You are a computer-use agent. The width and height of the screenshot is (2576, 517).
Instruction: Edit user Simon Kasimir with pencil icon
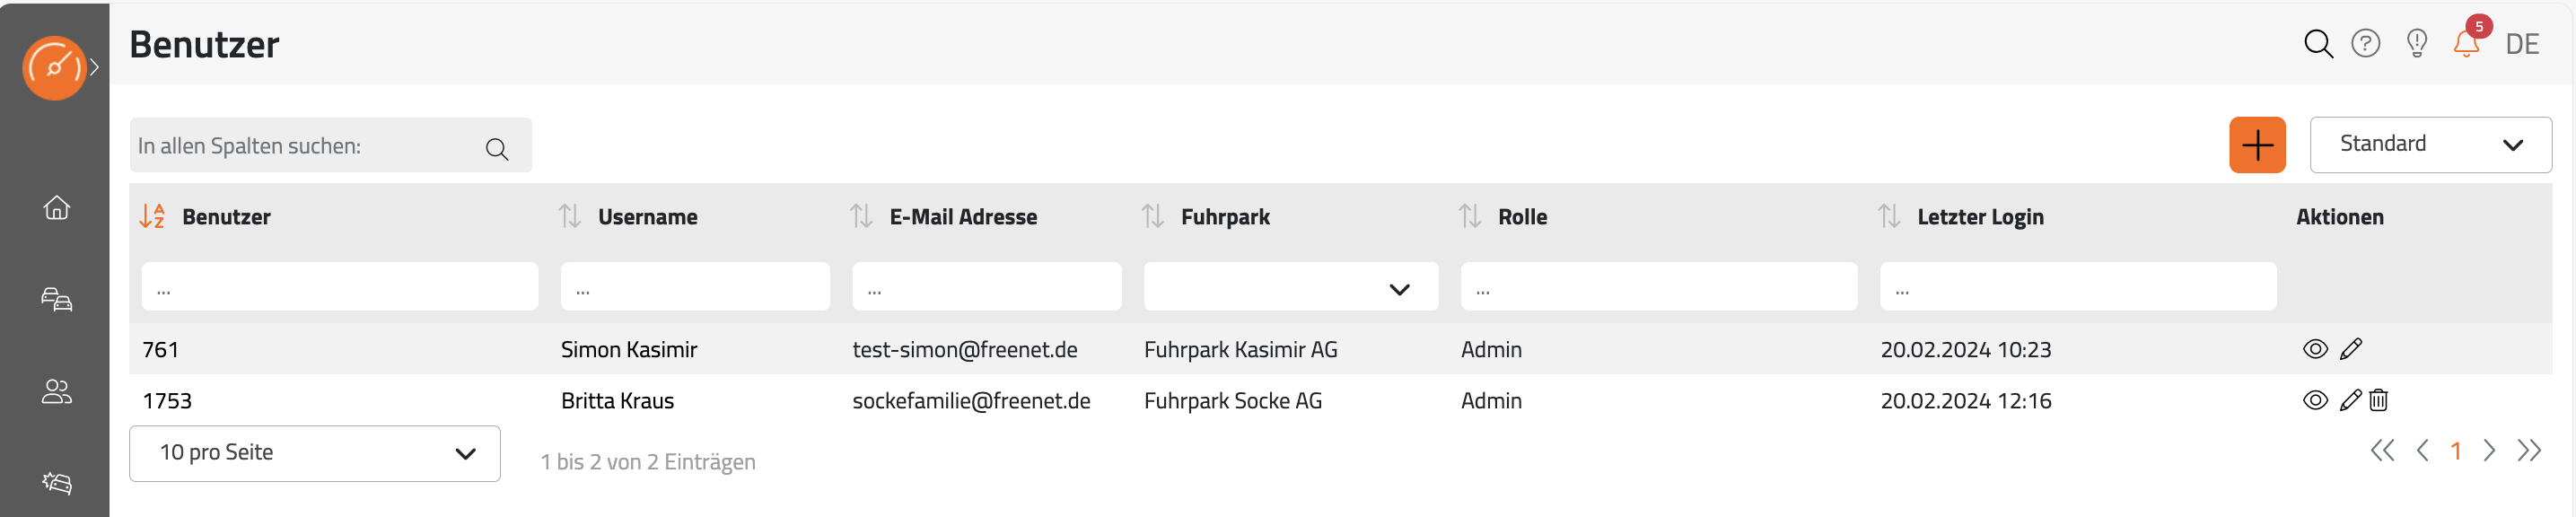tap(2351, 348)
